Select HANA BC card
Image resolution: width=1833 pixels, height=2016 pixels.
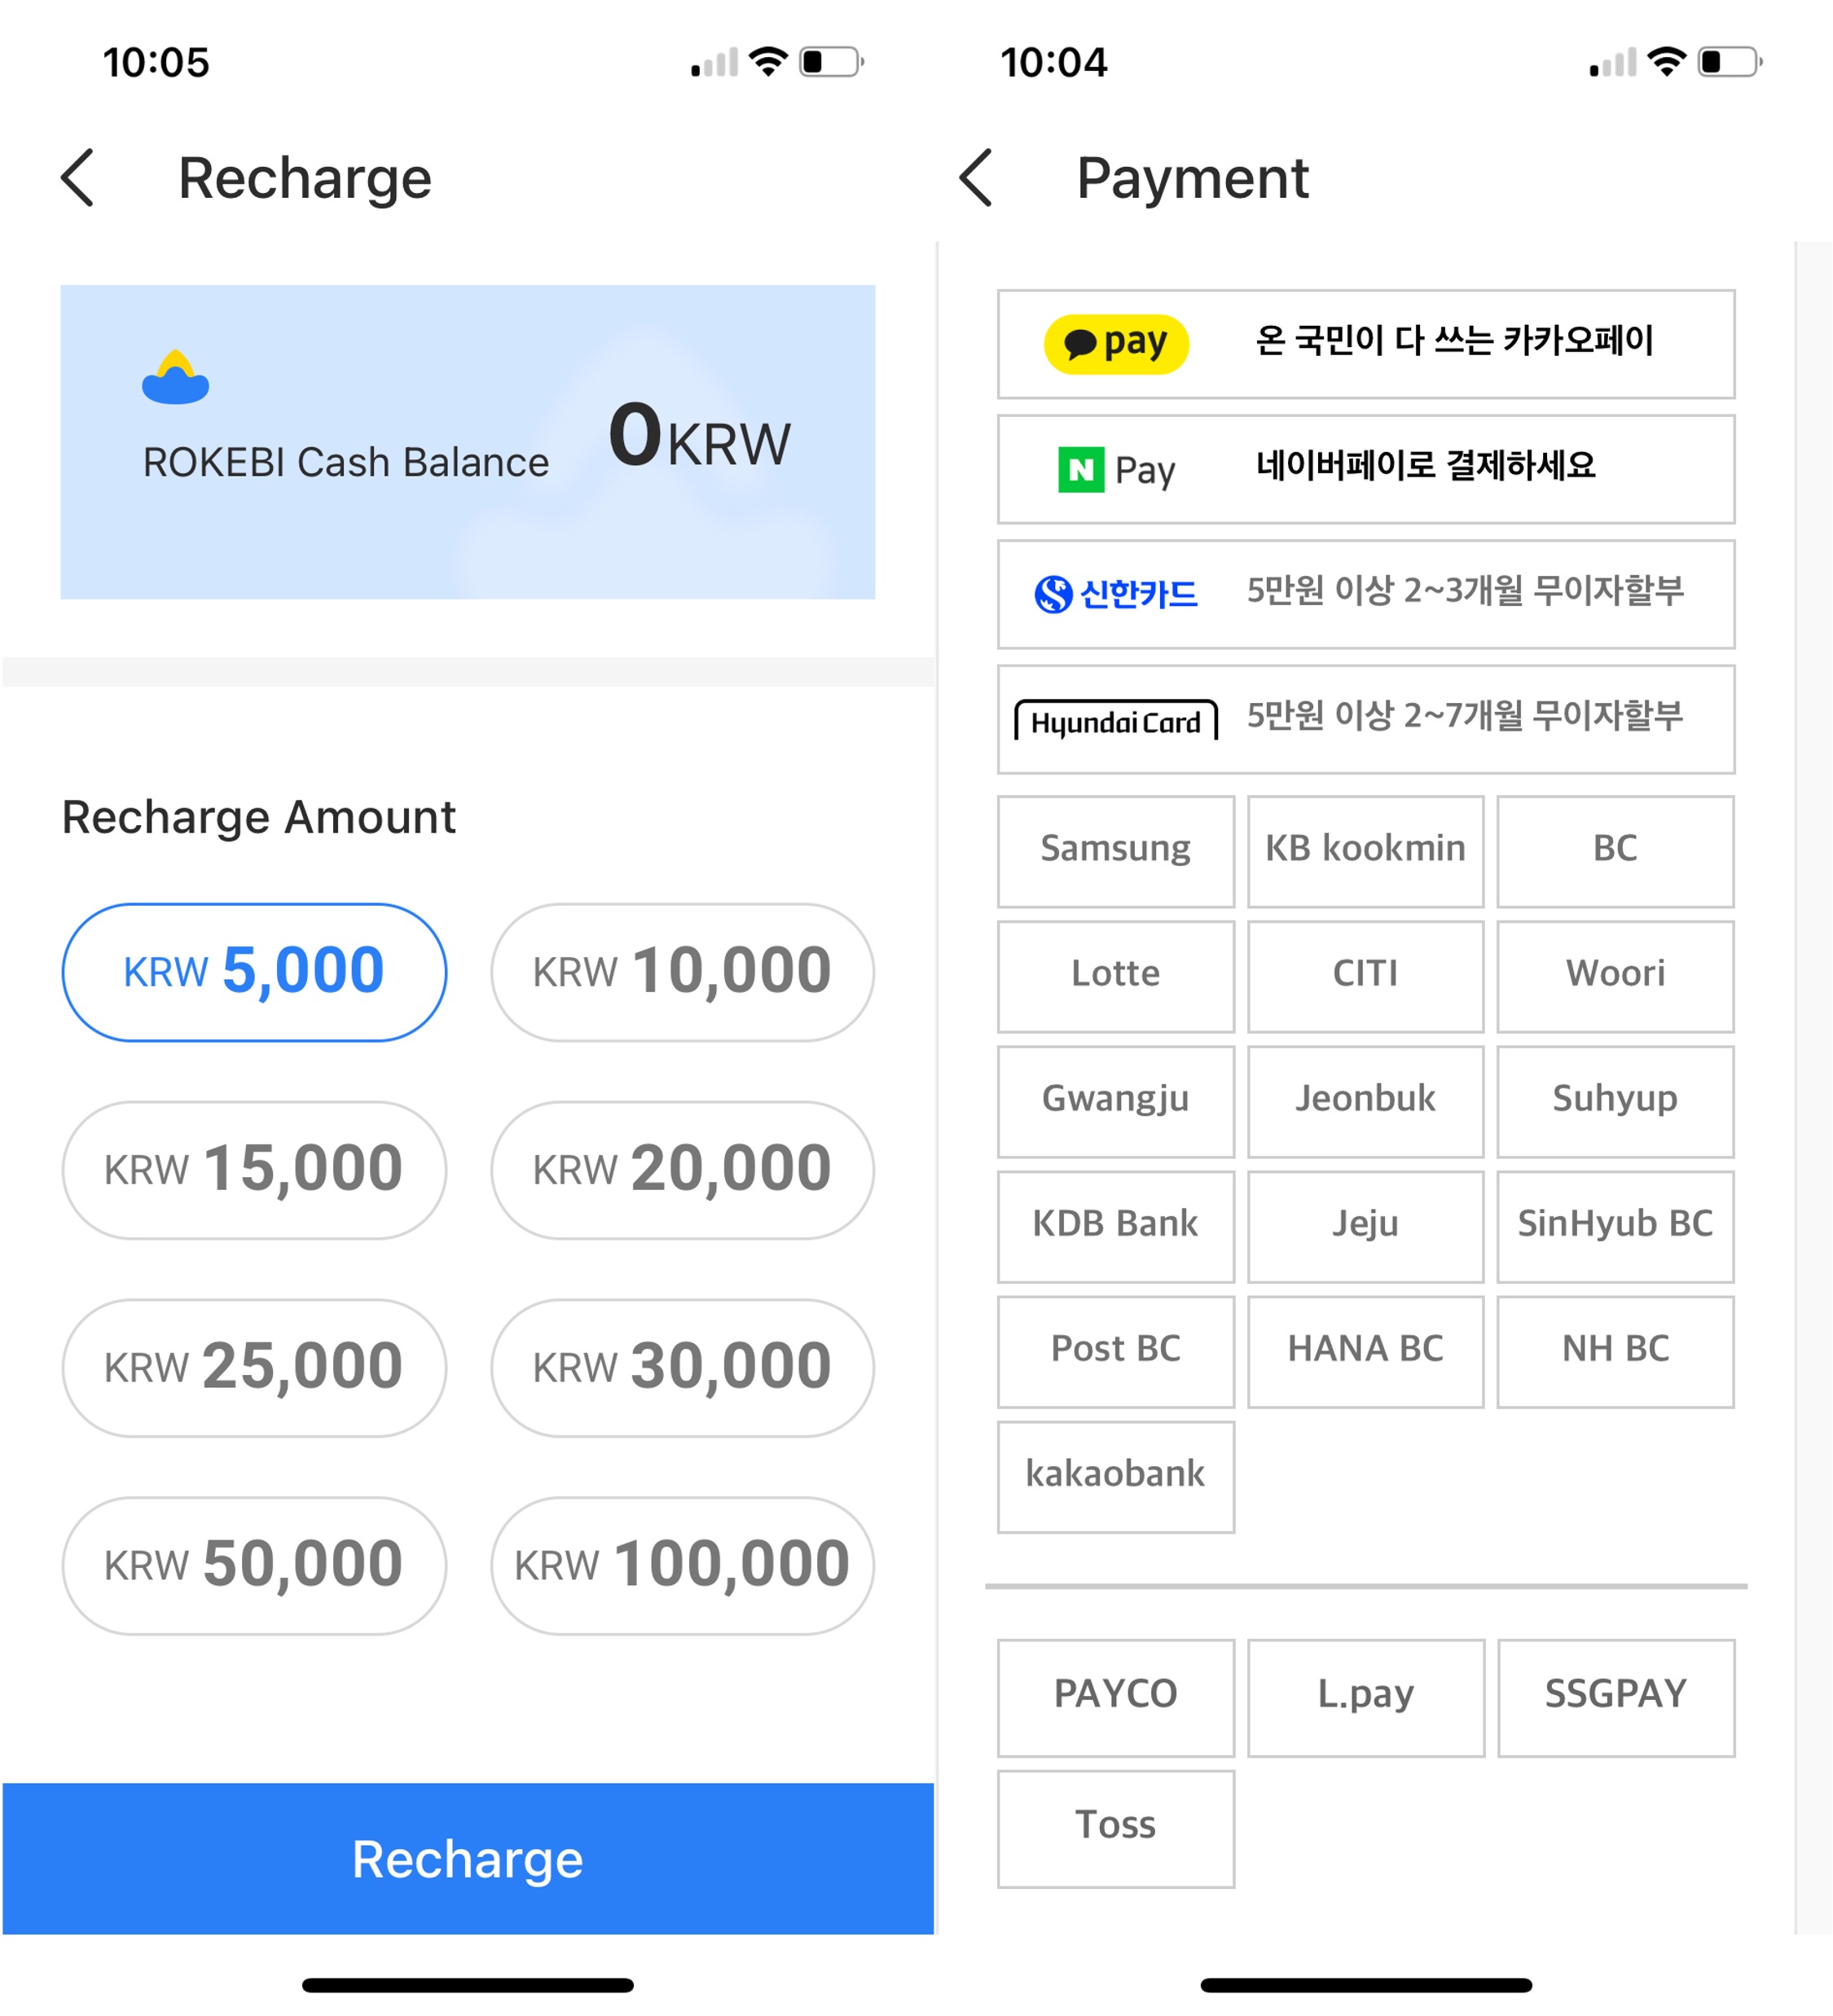[x=1366, y=1352]
